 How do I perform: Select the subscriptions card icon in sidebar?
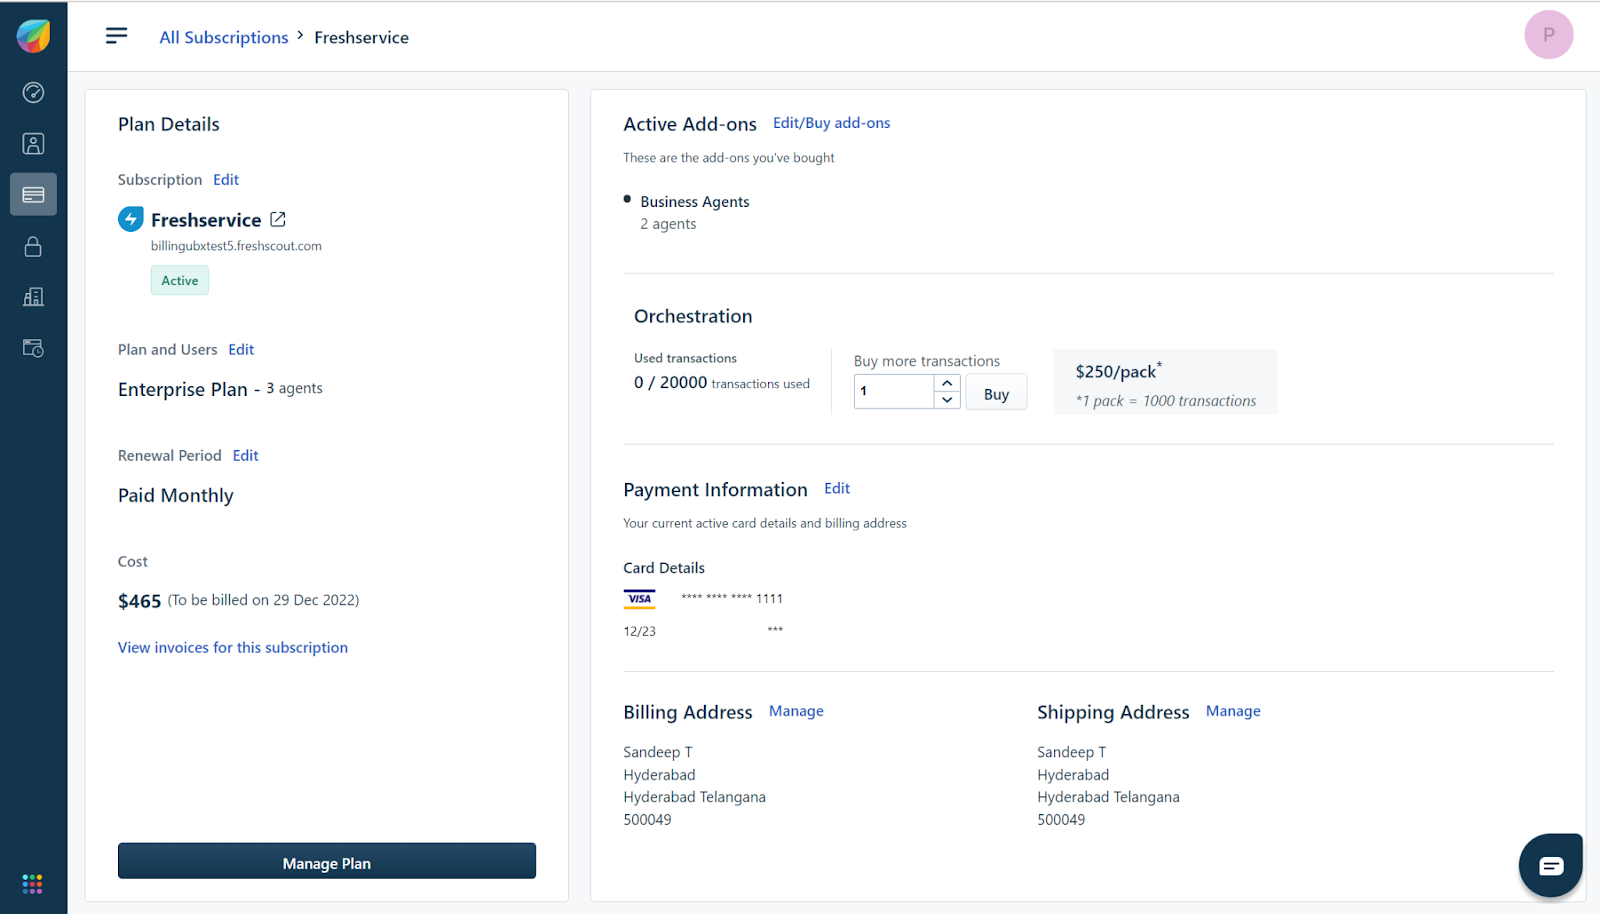click(33, 194)
